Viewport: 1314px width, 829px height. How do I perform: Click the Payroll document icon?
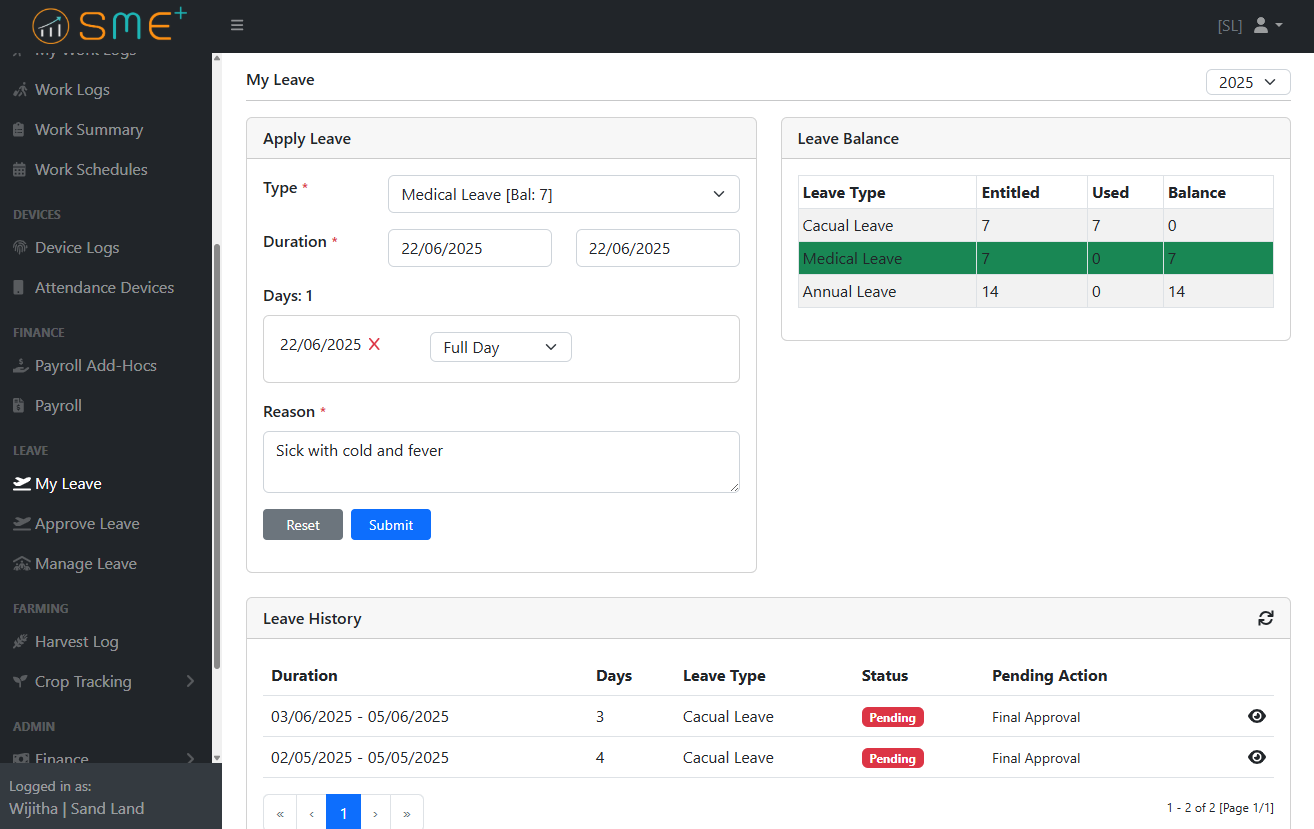pyautogui.click(x=19, y=405)
